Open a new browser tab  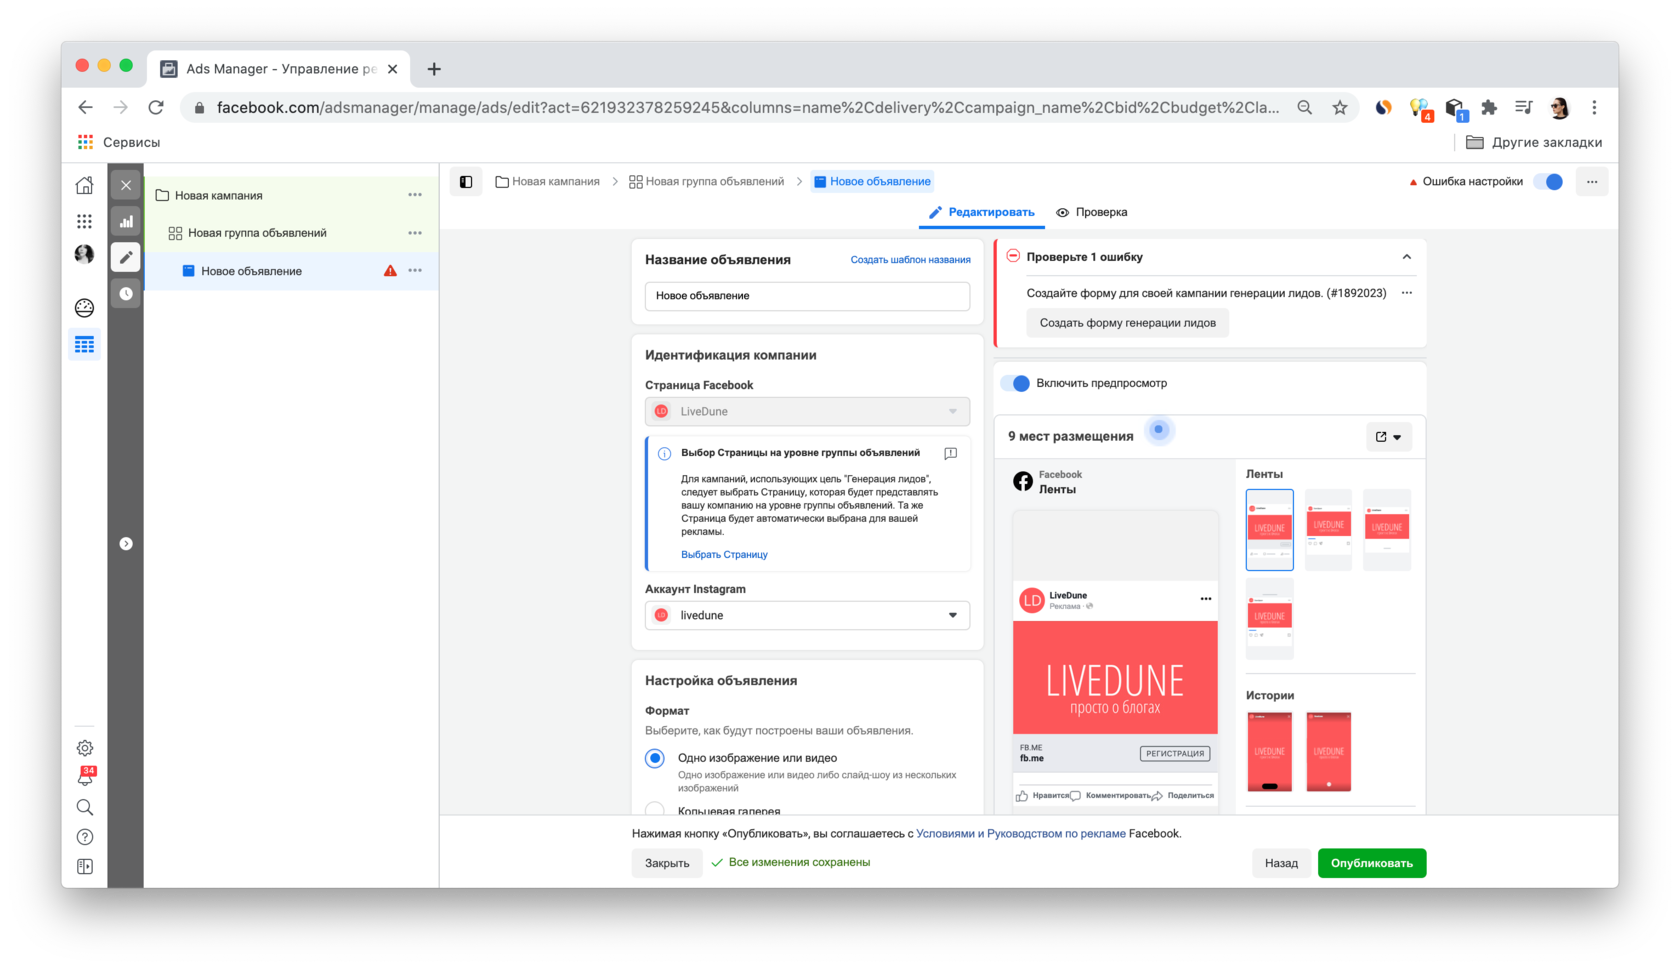click(x=434, y=69)
